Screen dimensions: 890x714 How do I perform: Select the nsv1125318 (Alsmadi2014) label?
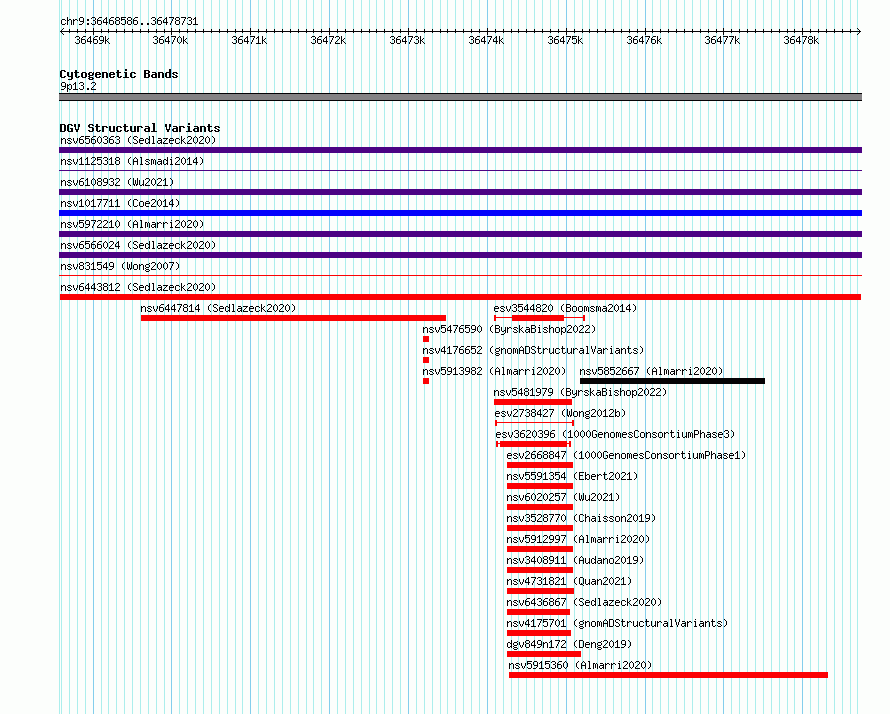click(x=132, y=161)
